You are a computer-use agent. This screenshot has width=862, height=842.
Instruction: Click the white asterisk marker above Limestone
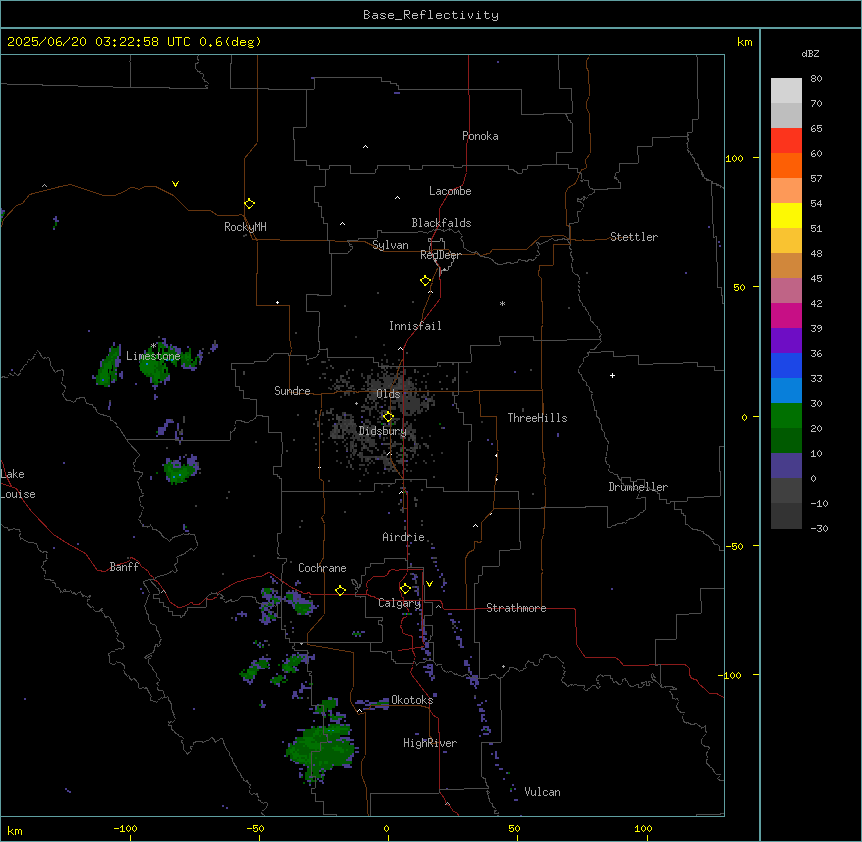click(x=153, y=346)
